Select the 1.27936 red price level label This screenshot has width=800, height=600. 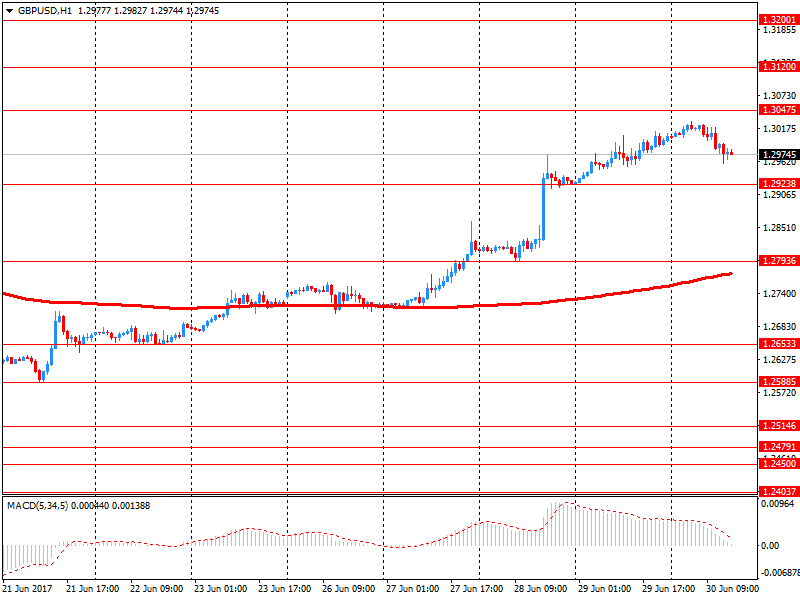coord(779,261)
